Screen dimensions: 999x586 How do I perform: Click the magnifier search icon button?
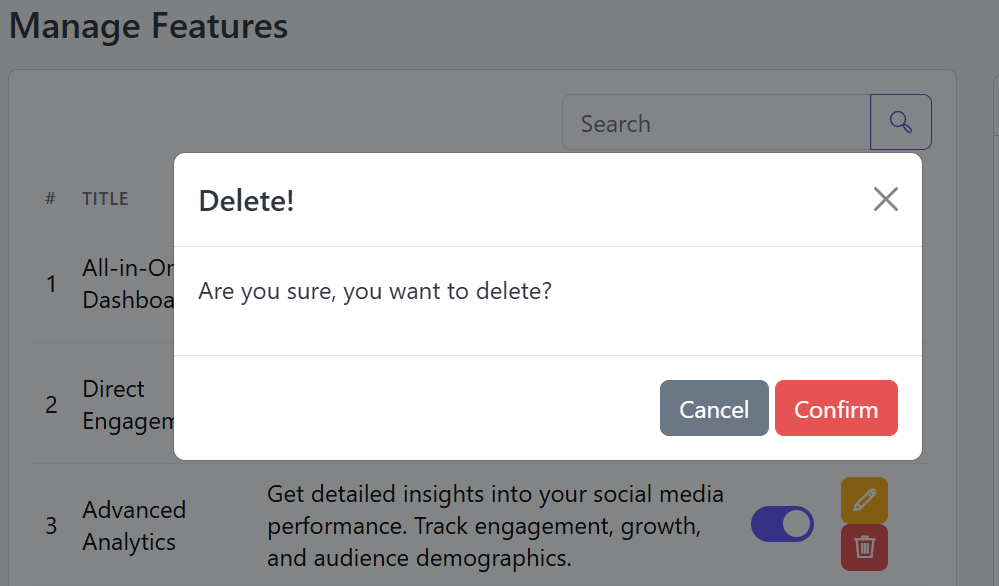coord(901,122)
